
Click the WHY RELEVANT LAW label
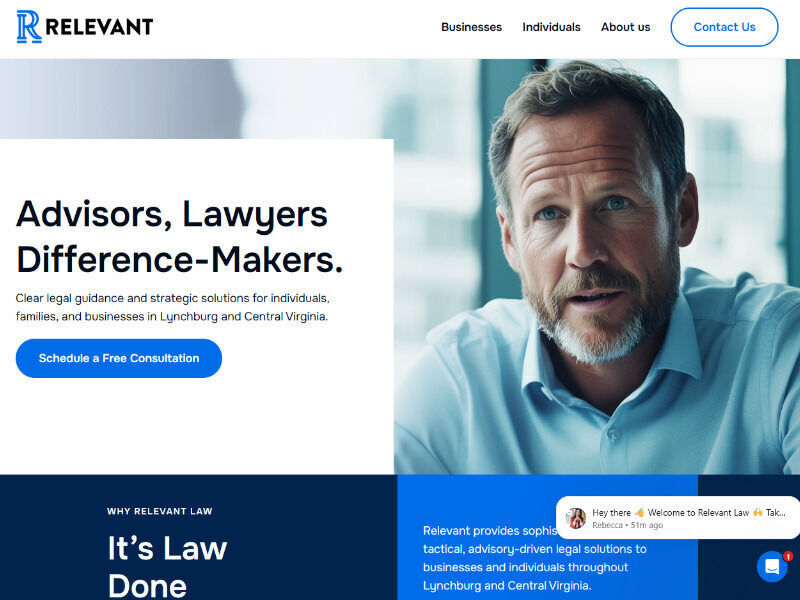tap(160, 511)
